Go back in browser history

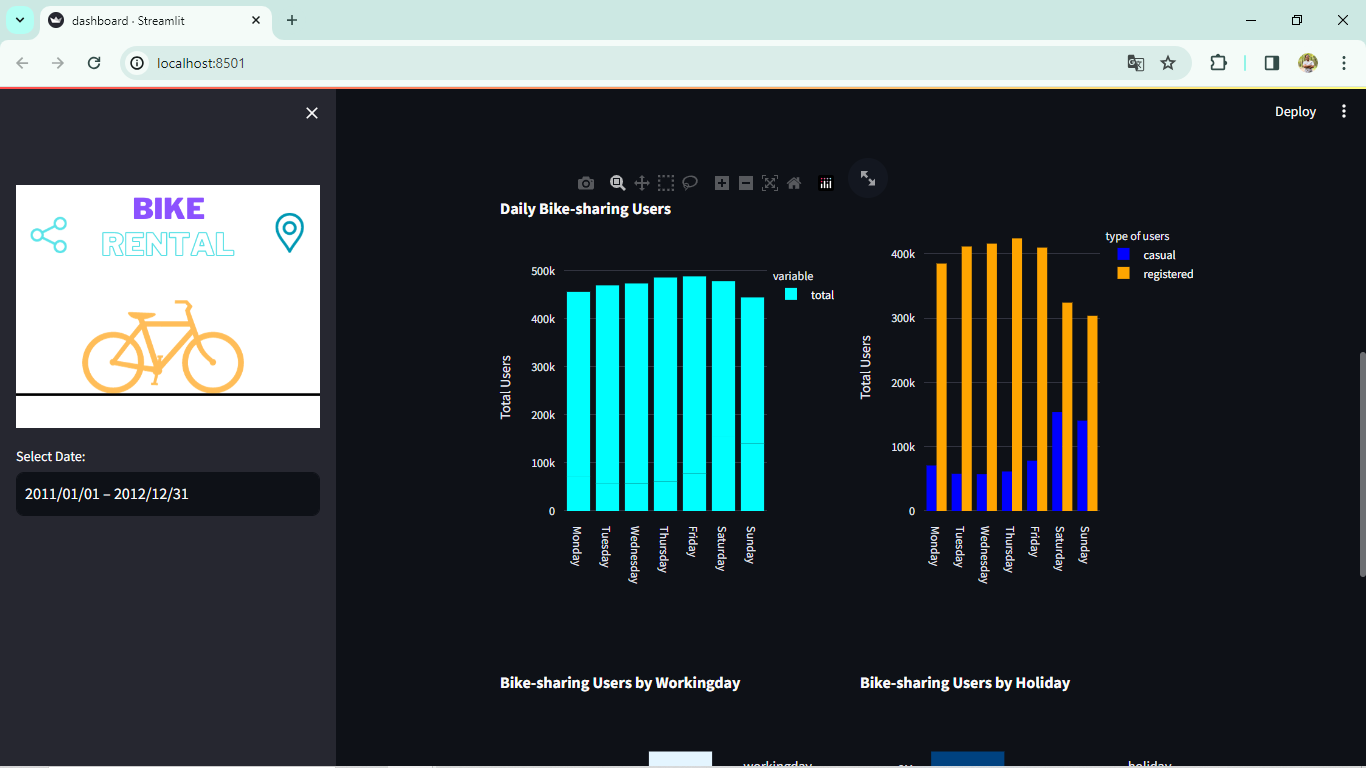(x=22, y=63)
